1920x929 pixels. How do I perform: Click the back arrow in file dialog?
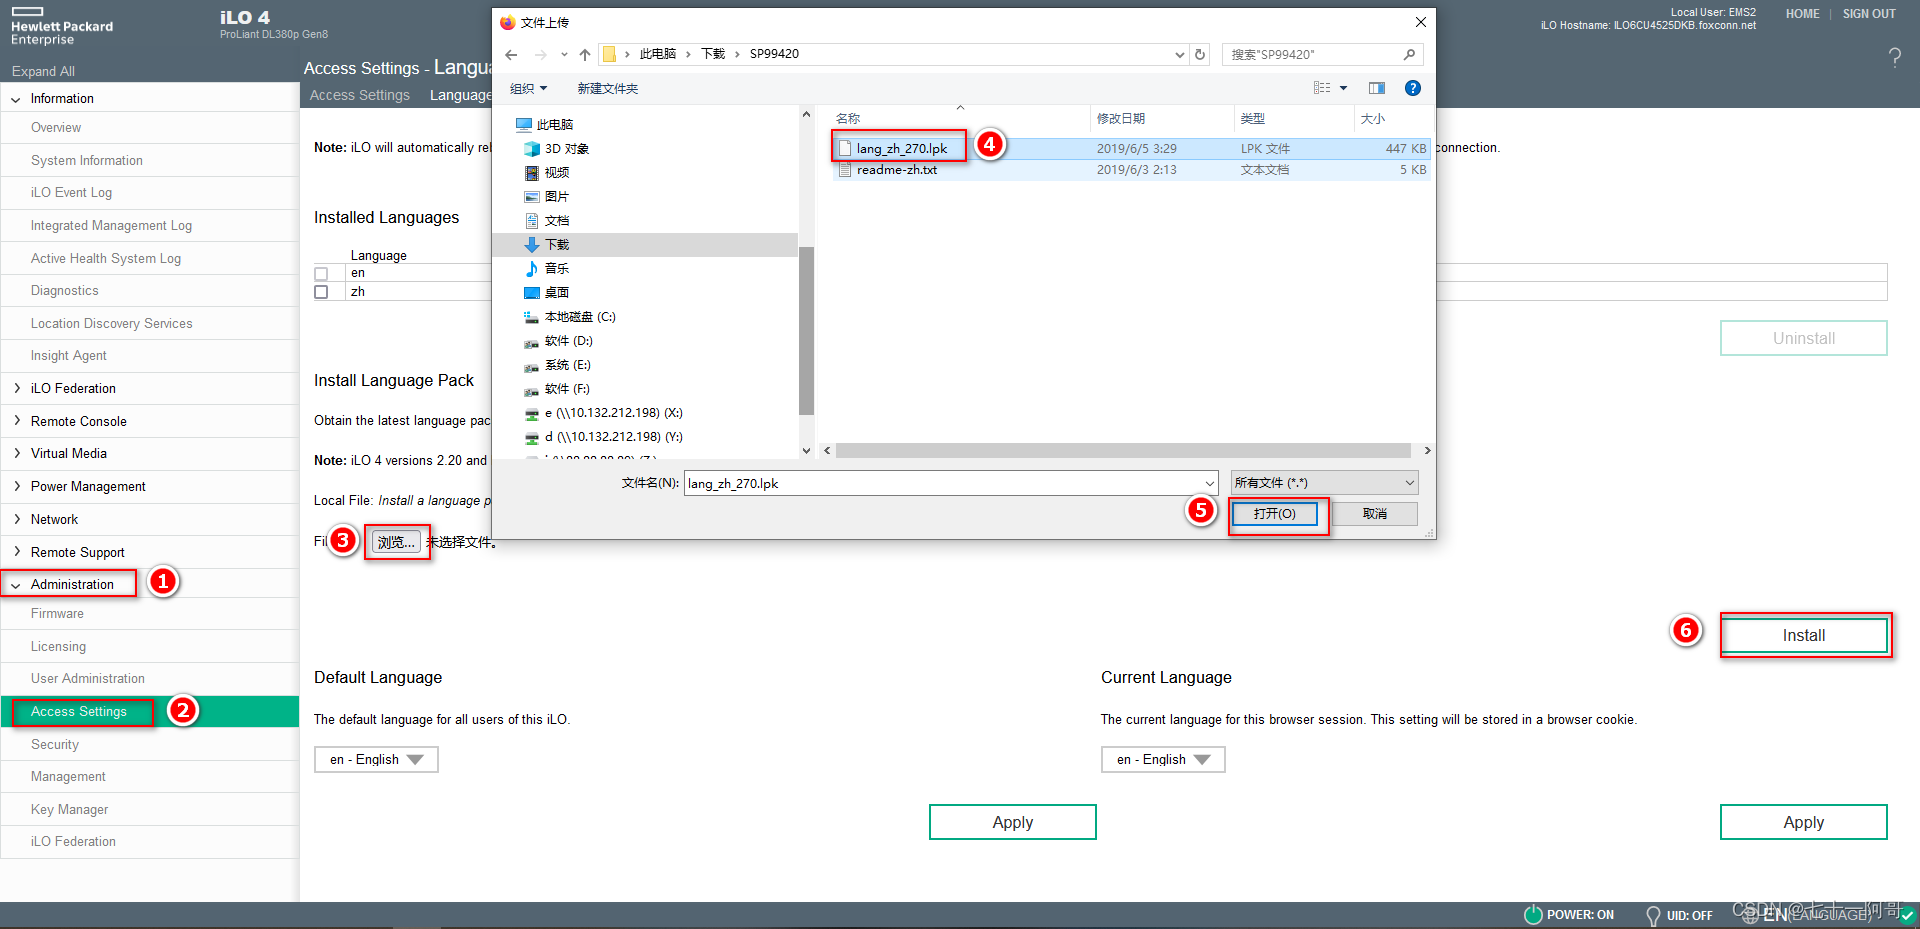click(x=511, y=54)
